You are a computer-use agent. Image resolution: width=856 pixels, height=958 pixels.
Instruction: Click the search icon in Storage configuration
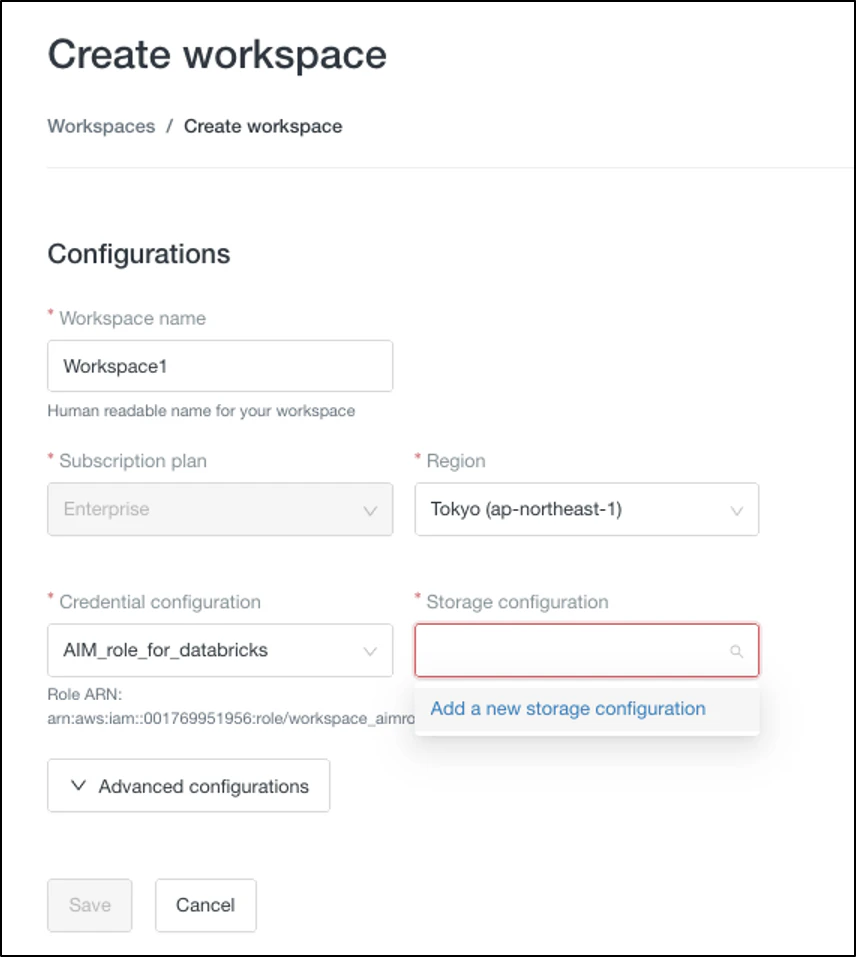(736, 652)
